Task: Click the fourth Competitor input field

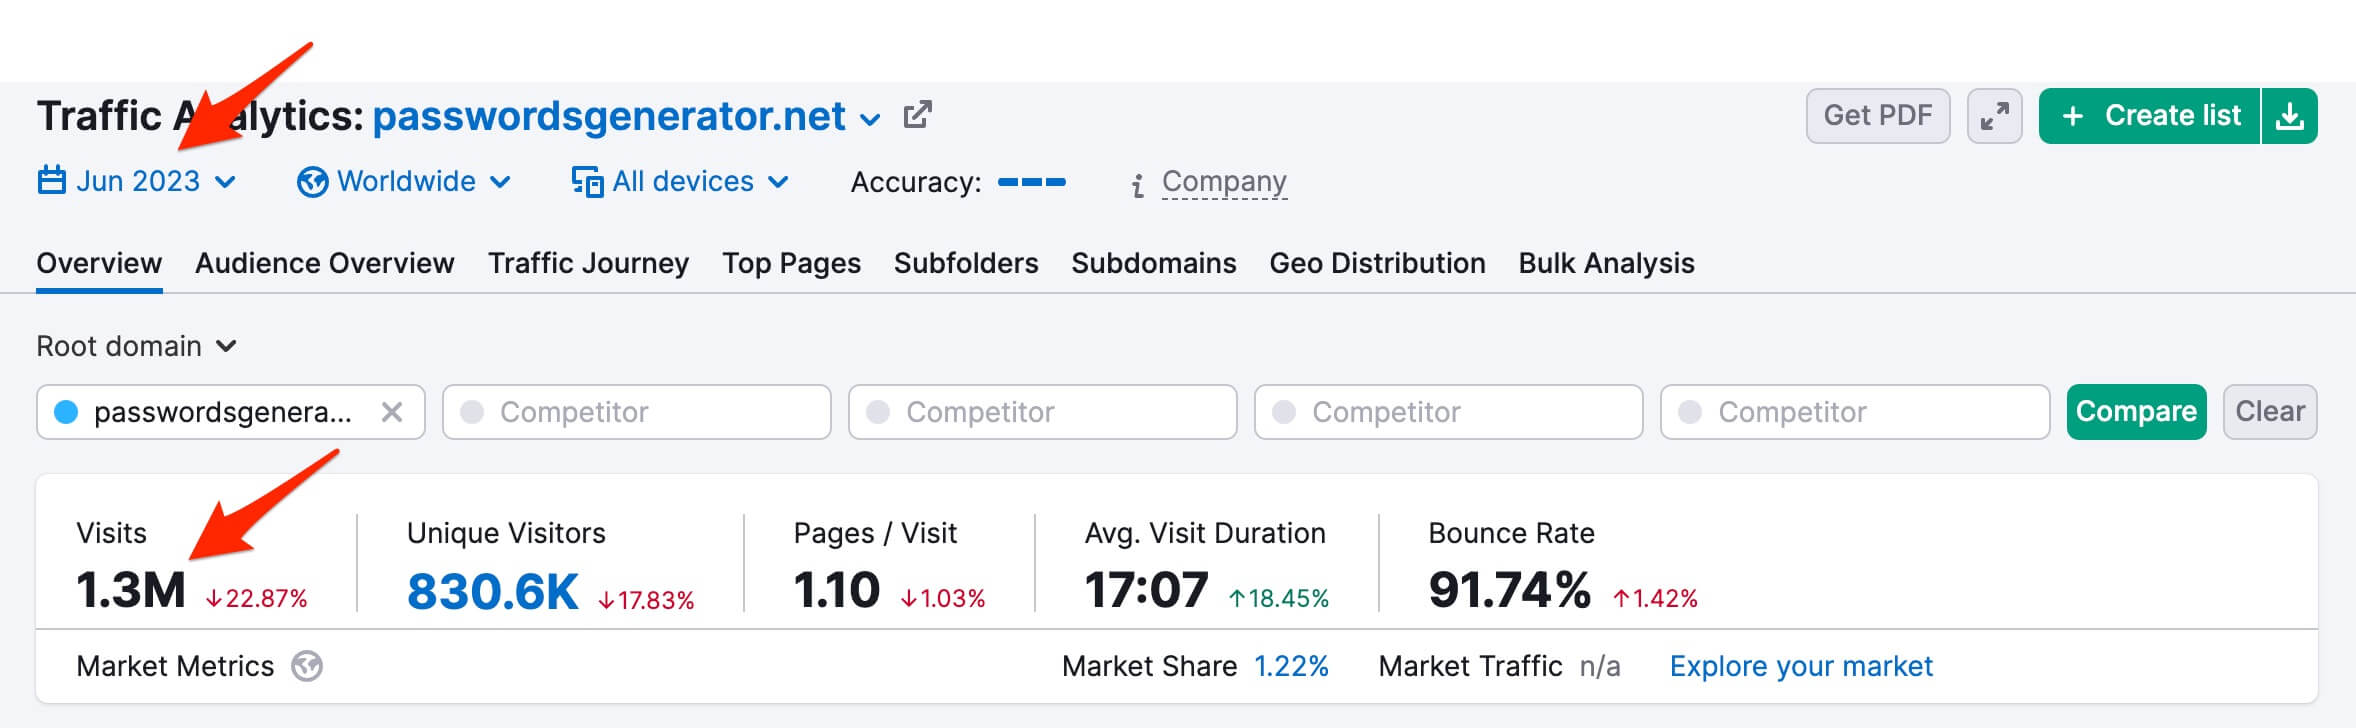Action: point(1855,412)
